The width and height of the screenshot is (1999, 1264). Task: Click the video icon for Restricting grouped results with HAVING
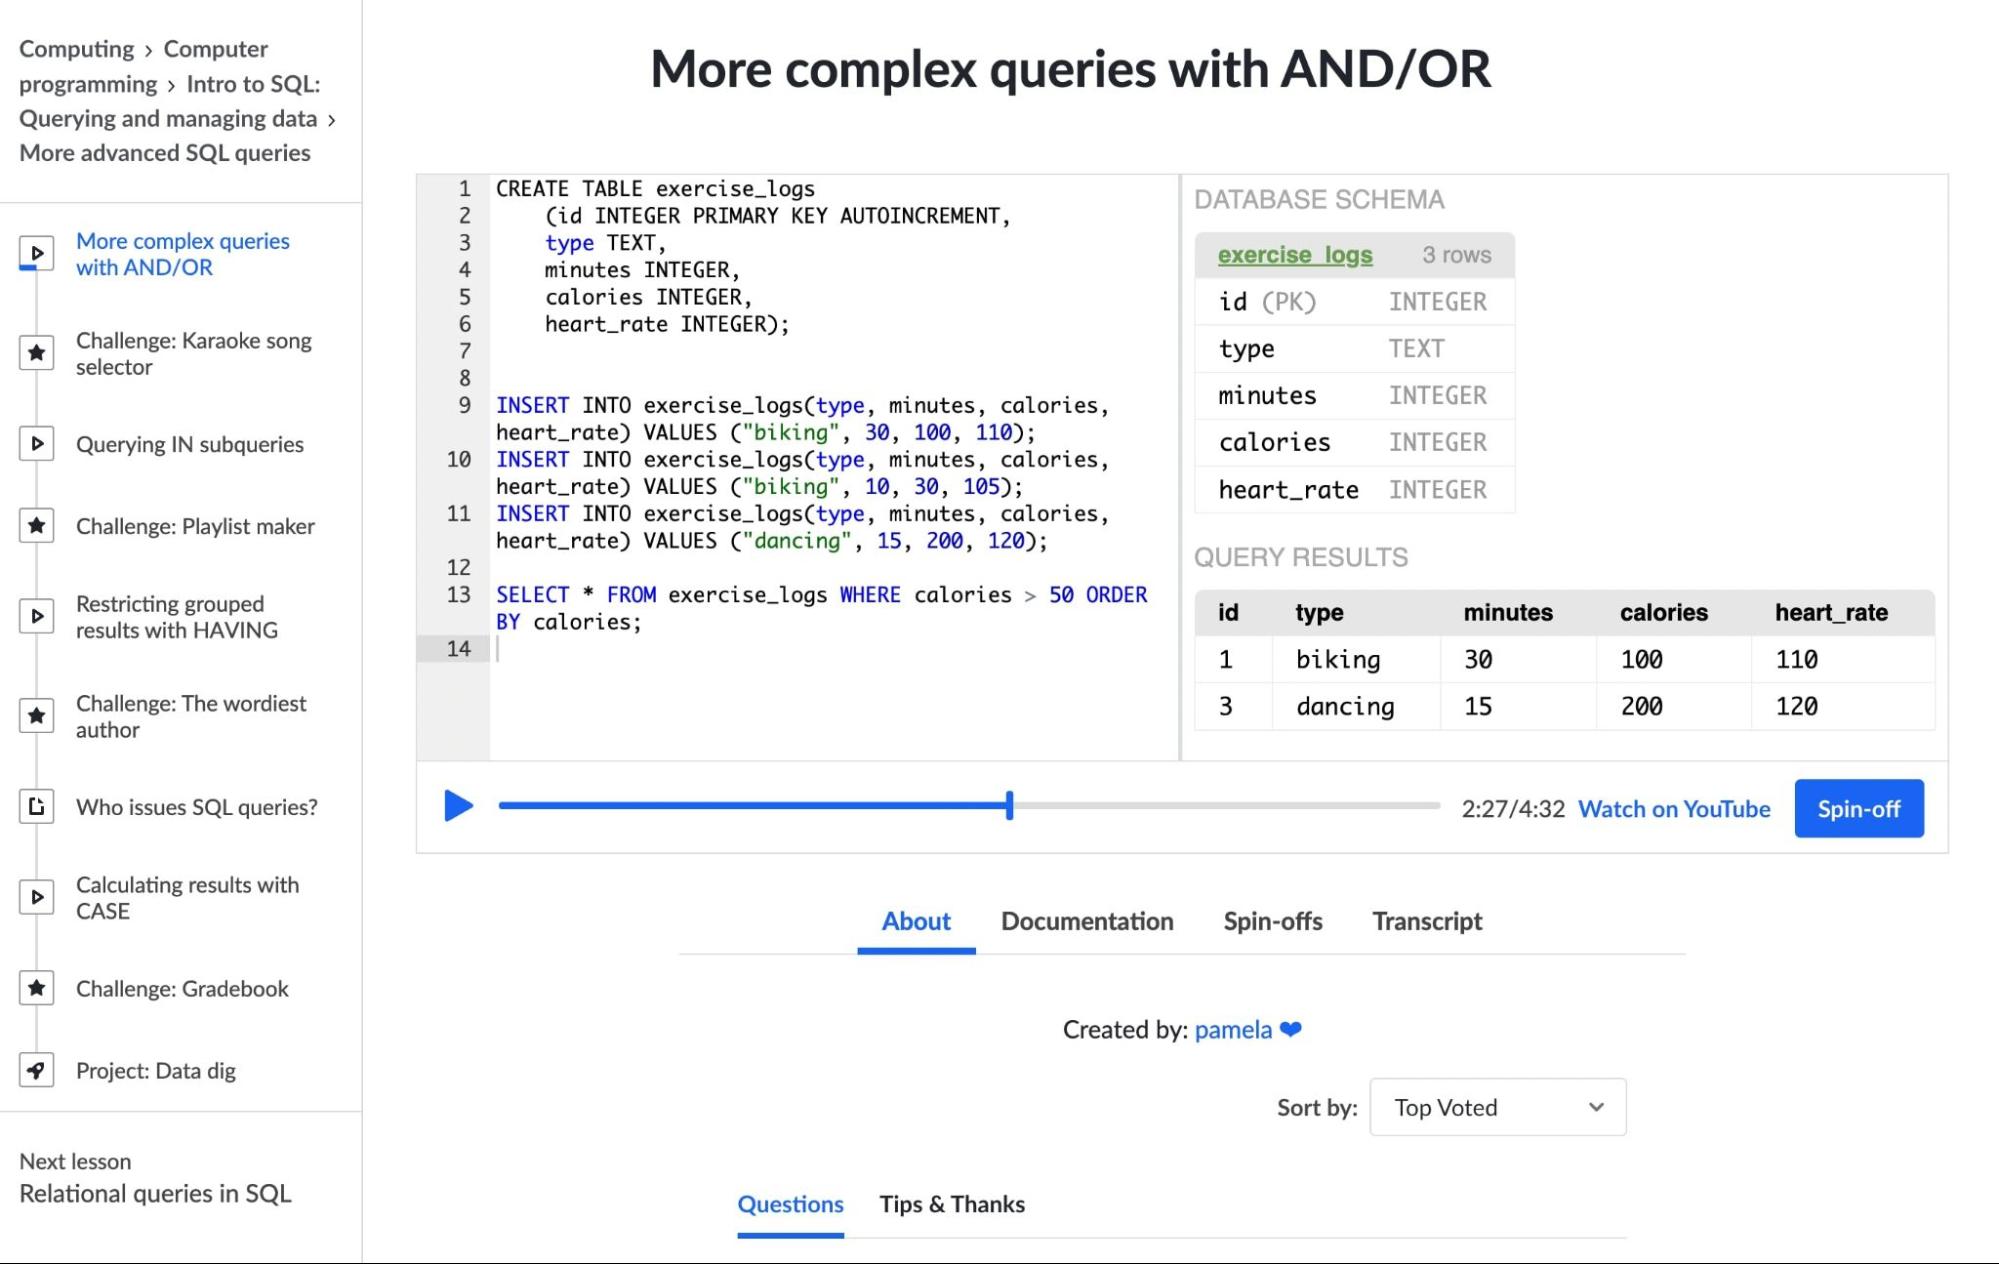click(x=37, y=616)
